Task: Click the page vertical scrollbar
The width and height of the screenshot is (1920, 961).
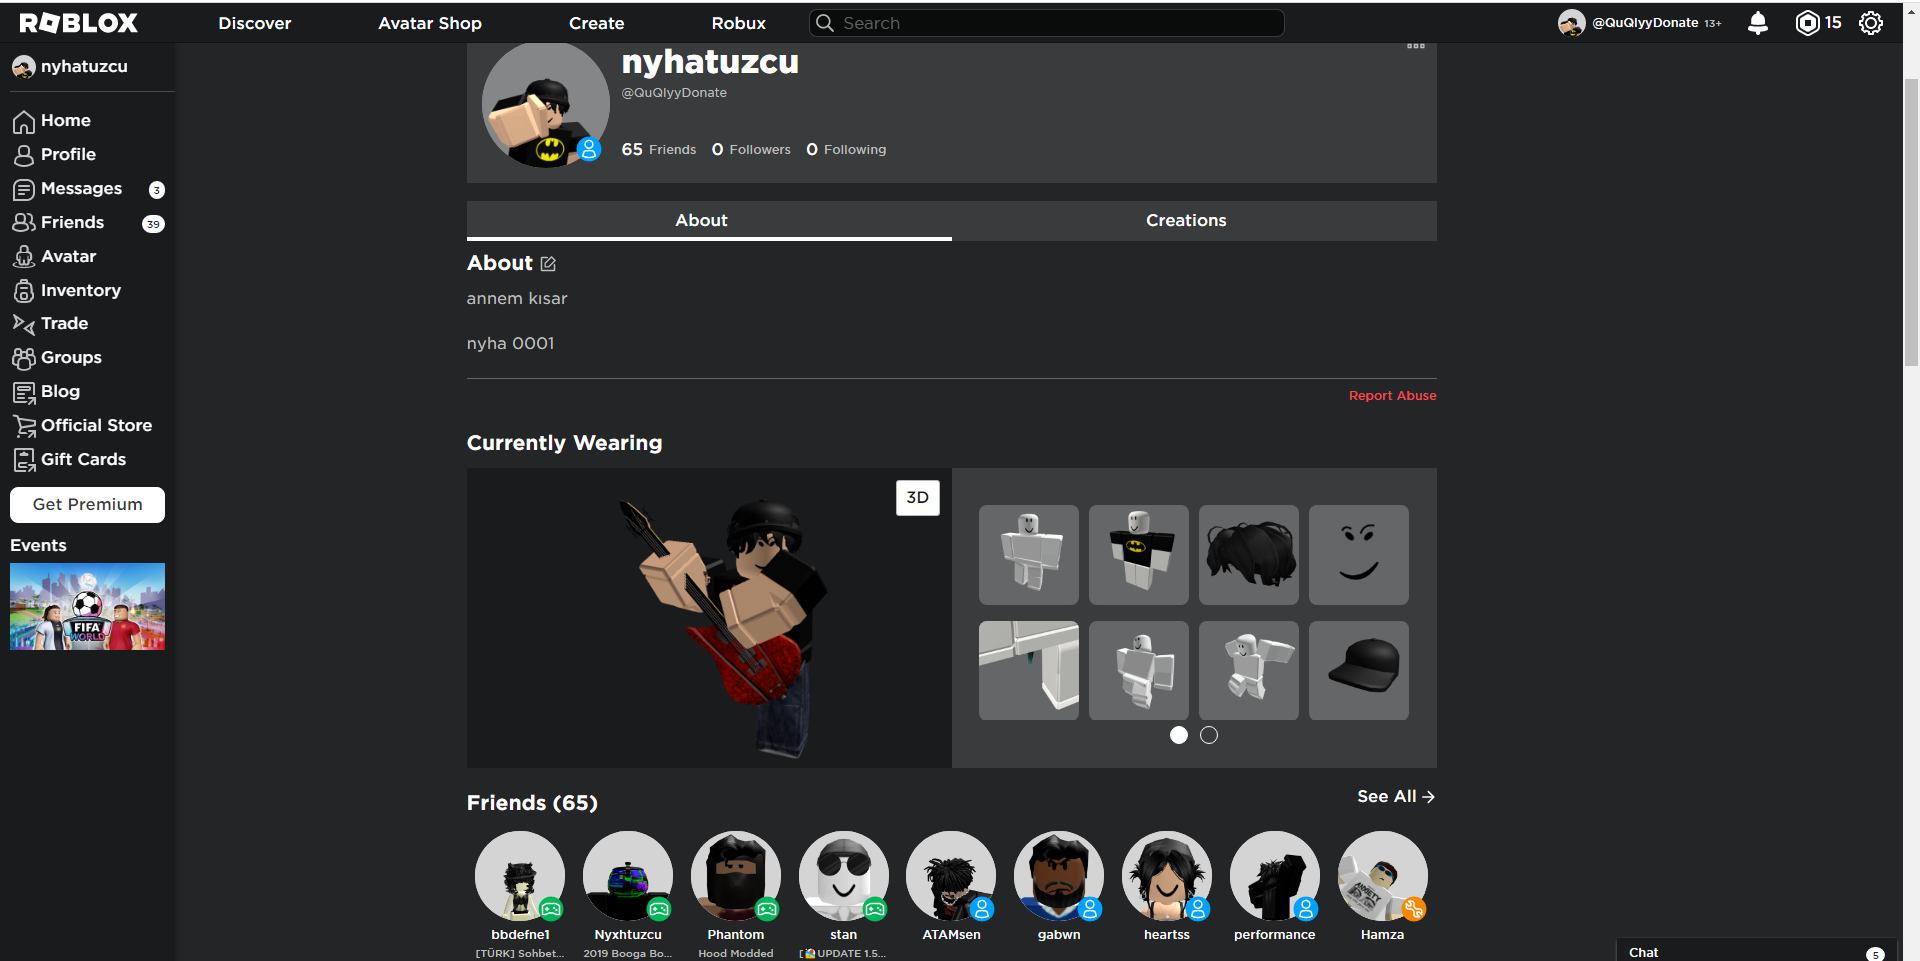Action: coord(1911,220)
